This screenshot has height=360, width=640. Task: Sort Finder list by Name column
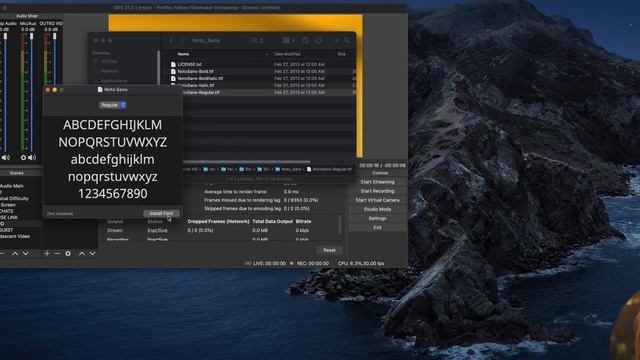tap(183, 54)
